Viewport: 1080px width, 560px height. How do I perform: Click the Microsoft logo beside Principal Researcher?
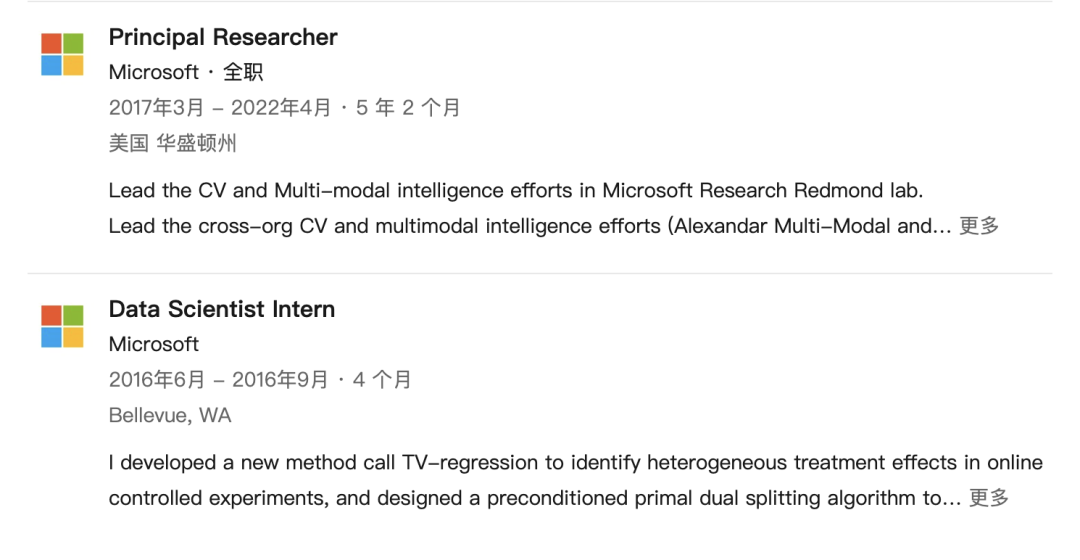pos(62,54)
